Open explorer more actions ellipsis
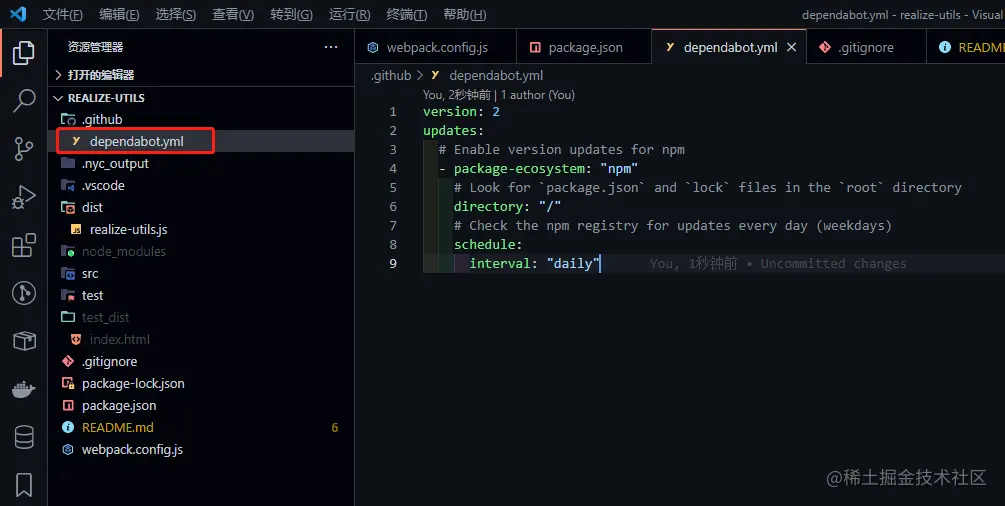This screenshot has height=506, width=1005. click(331, 47)
